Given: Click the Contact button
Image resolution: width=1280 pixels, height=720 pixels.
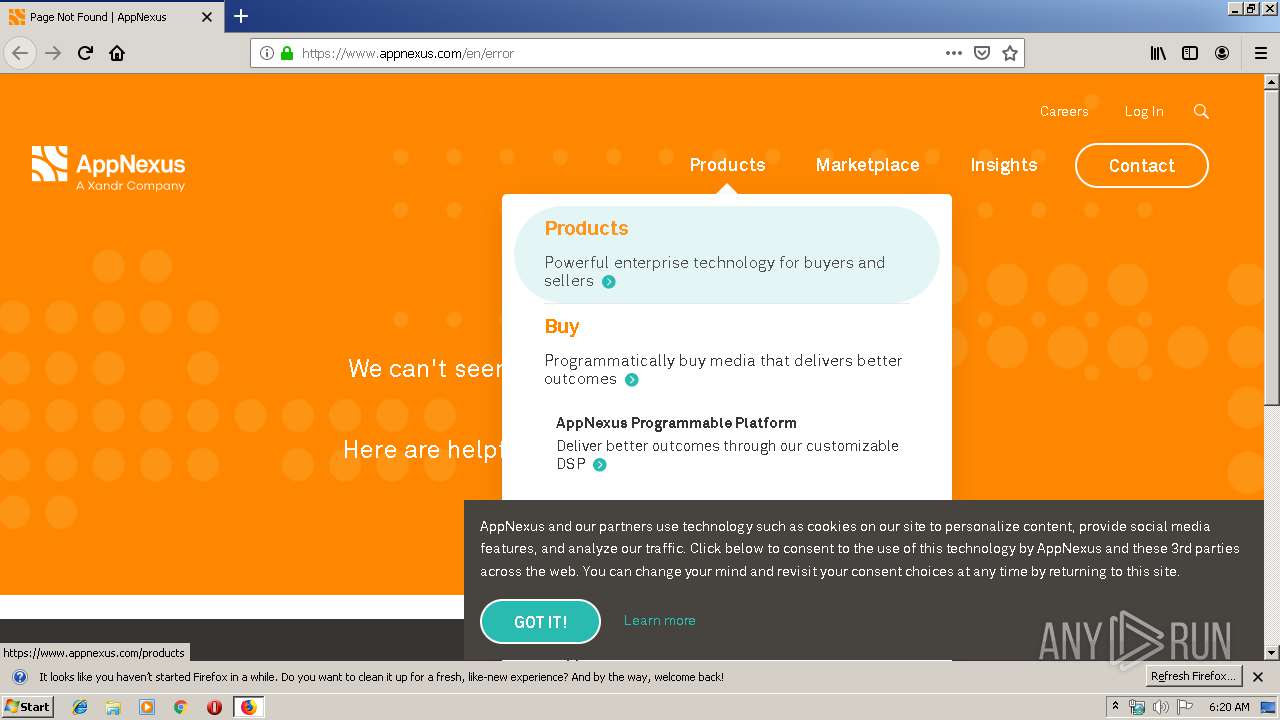Looking at the screenshot, I should coord(1141,166).
